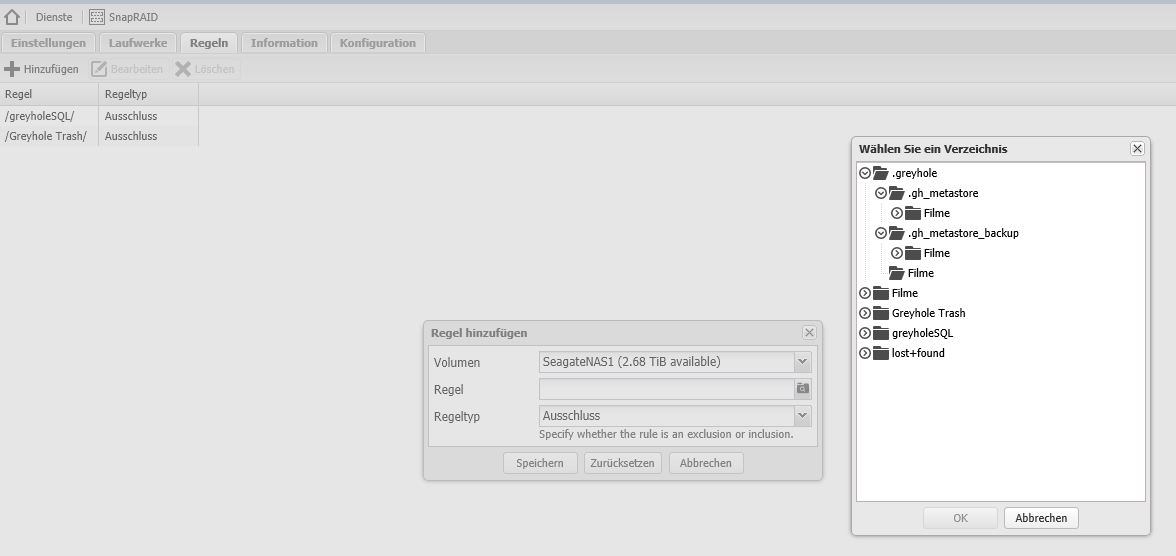Sort by the Regeltyp column header

[x=148, y=94]
